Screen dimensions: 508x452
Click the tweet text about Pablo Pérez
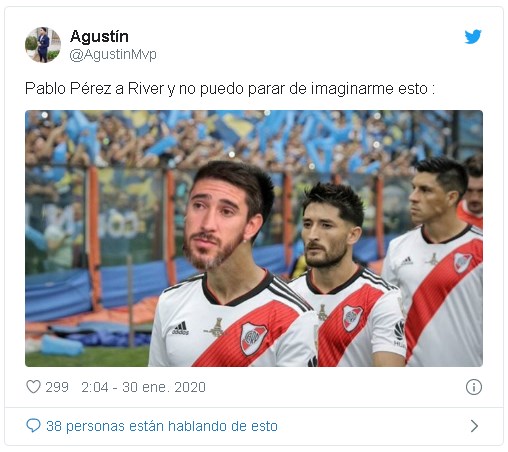pyautogui.click(x=230, y=89)
